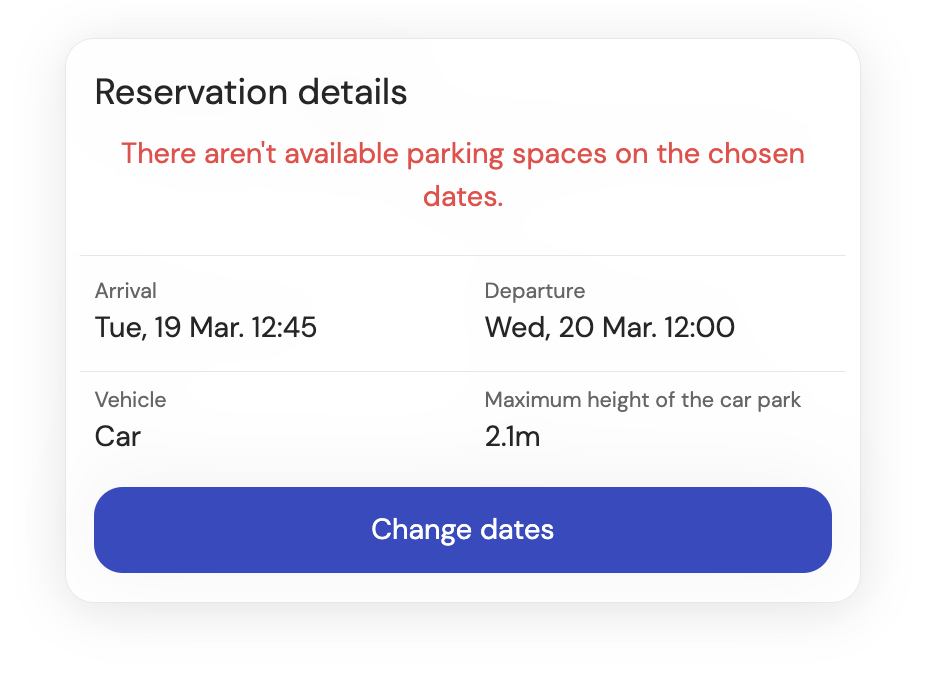Image resolution: width=948 pixels, height=674 pixels.
Task: Click the parking availability error message
Action: coord(462,175)
